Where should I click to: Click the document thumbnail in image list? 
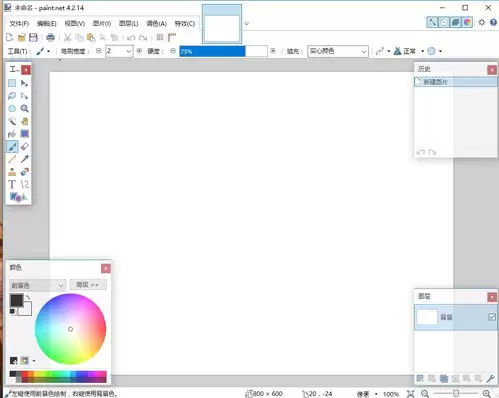(x=222, y=24)
